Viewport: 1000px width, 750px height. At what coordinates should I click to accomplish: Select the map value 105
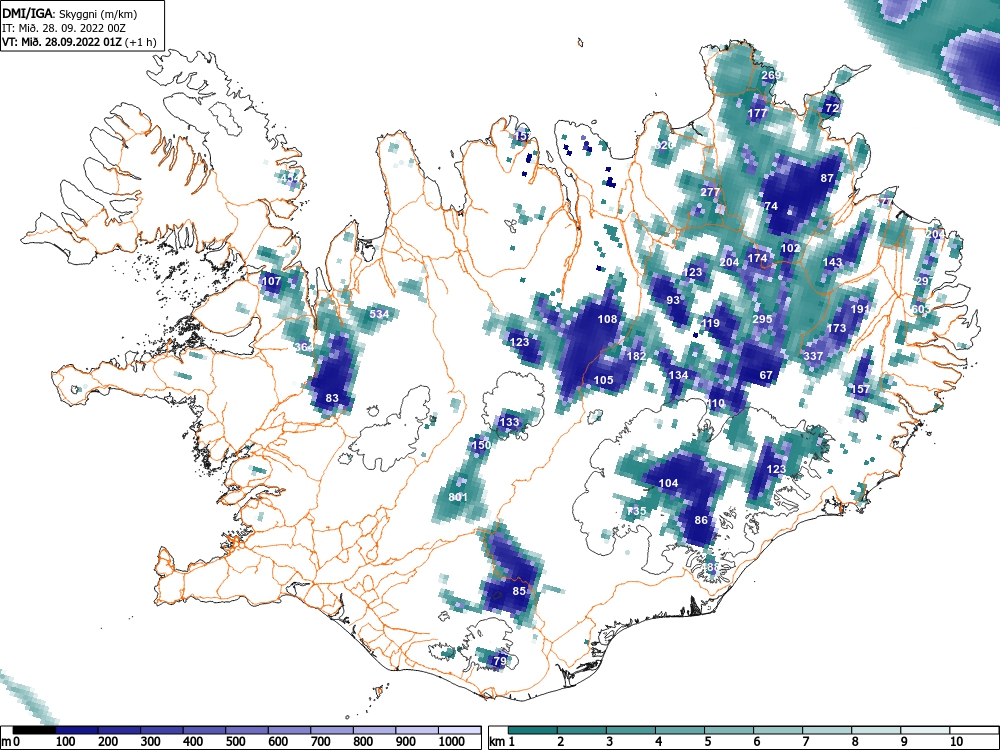point(603,380)
